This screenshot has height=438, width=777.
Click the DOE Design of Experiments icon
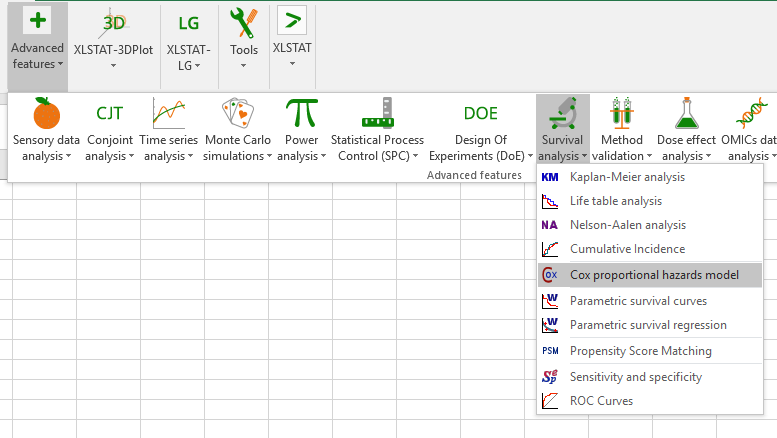click(480, 113)
